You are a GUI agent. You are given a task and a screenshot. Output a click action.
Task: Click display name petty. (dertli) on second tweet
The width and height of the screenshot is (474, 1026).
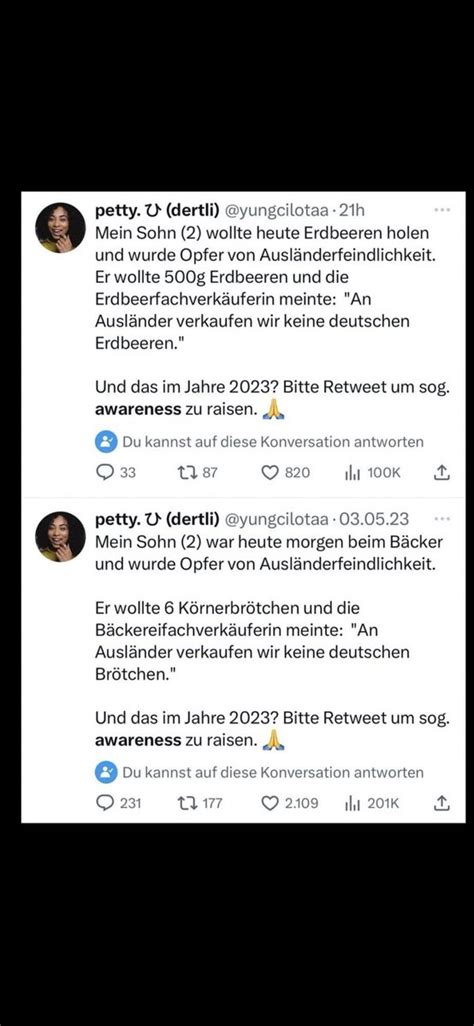pos(157,519)
